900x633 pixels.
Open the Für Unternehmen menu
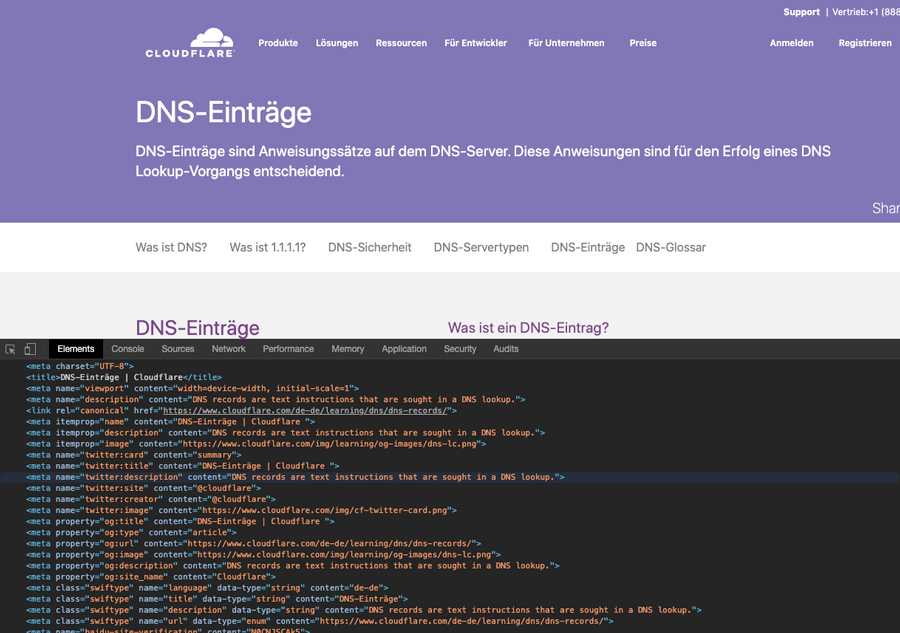[x=567, y=43]
